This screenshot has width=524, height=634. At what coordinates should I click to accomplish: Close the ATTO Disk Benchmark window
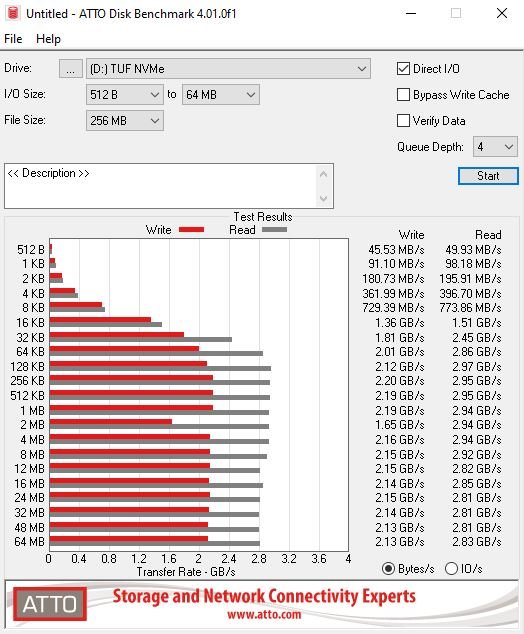tap(502, 13)
